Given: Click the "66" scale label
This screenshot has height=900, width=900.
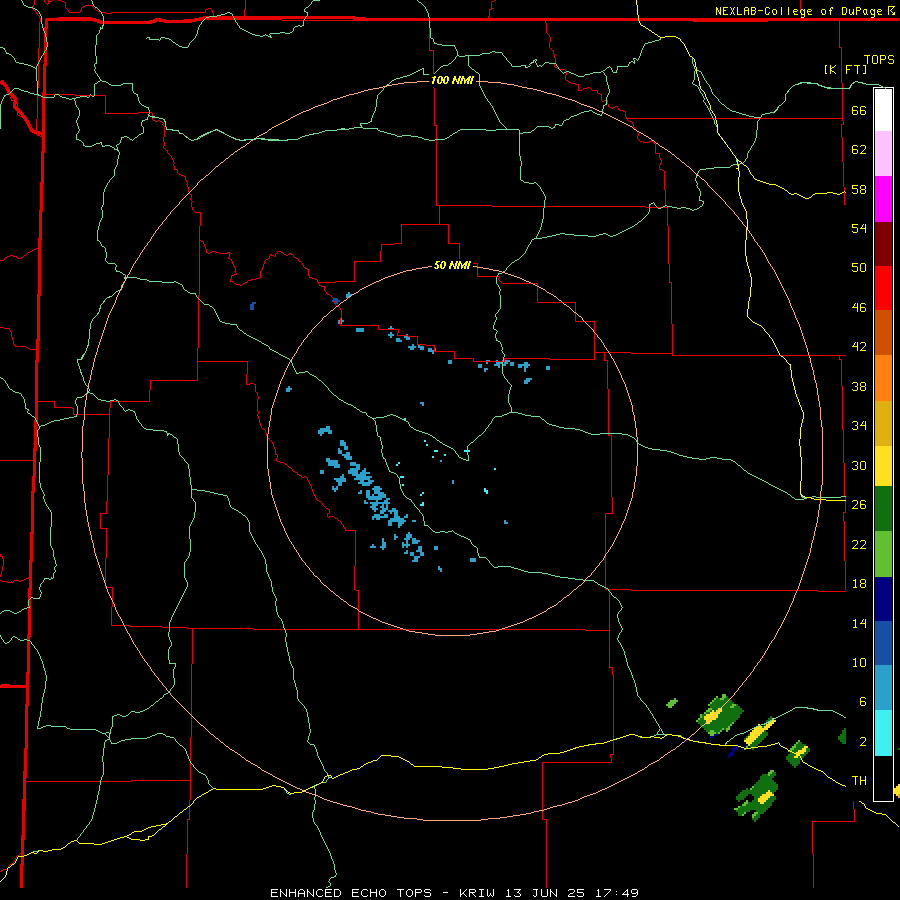Looking at the screenshot, I should click(859, 110).
